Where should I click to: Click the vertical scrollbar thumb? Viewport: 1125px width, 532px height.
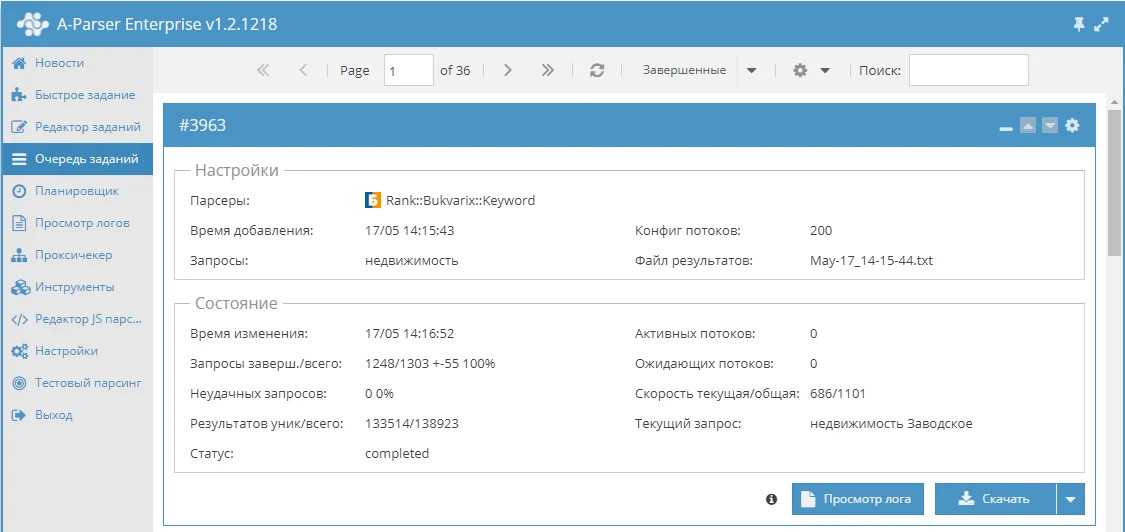pyautogui.click(x=1114, y=180)
